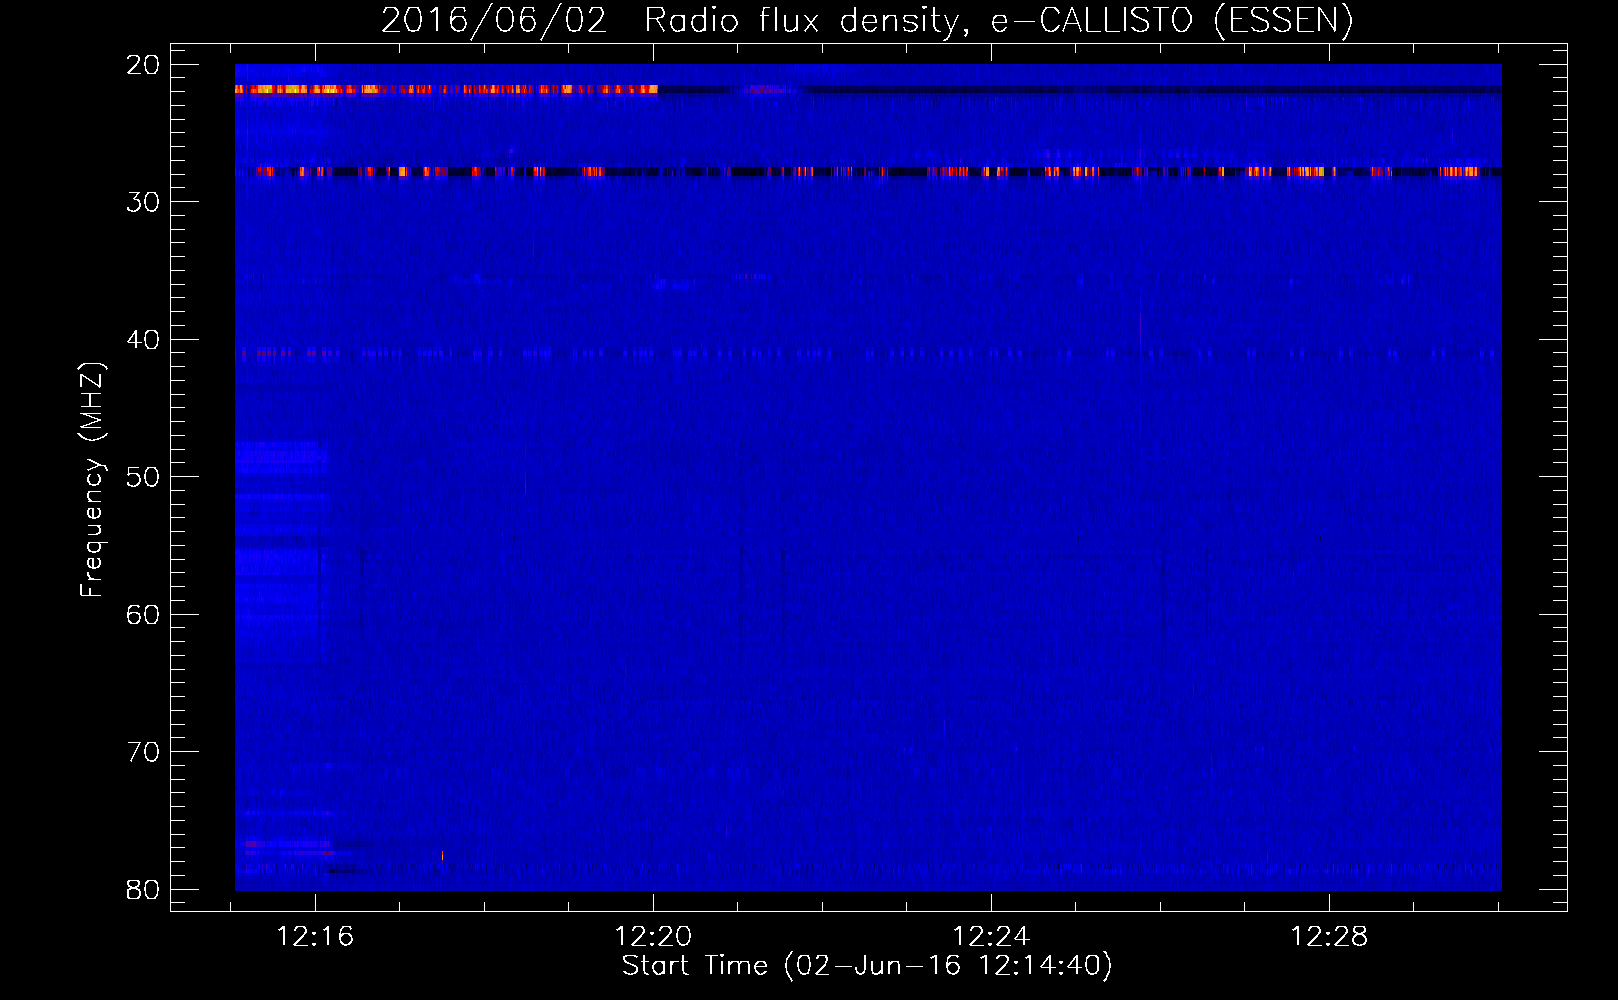The width and height of the screenshot is (1618, 1000).
Task: Click the 'Frequency (MHZ)' axis label
Action: [91, 480]
